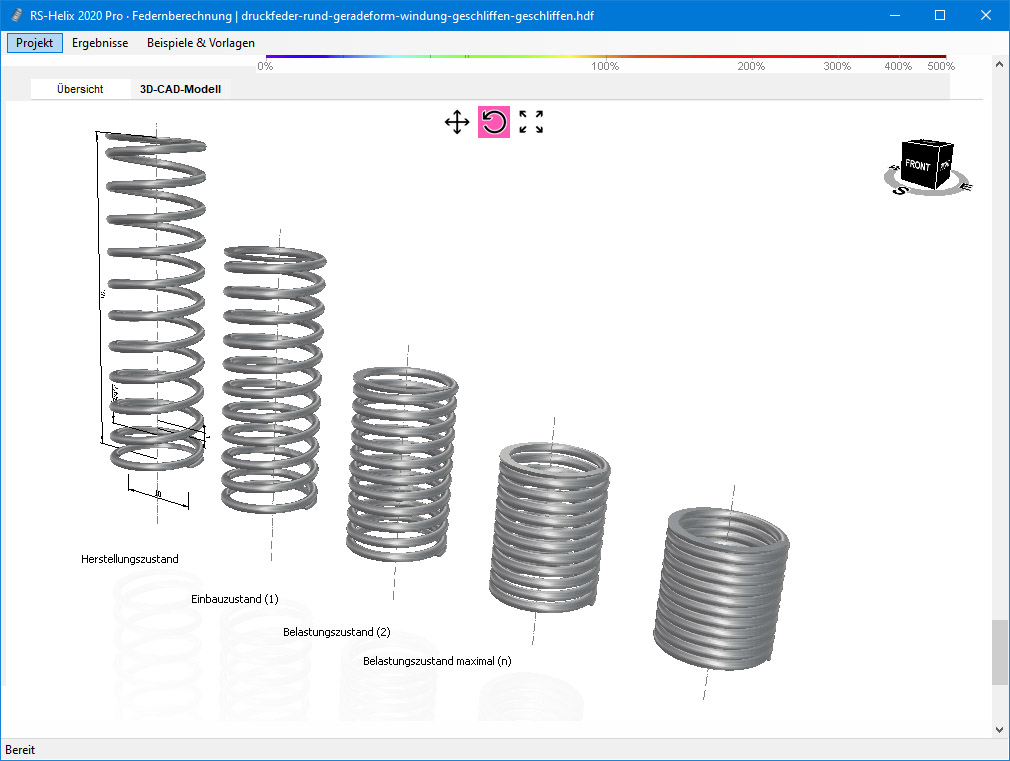Screen dimensions: 1010x761
Task: Toggle off the highlighted rotate mode
Action: click(x=493, y=121)
